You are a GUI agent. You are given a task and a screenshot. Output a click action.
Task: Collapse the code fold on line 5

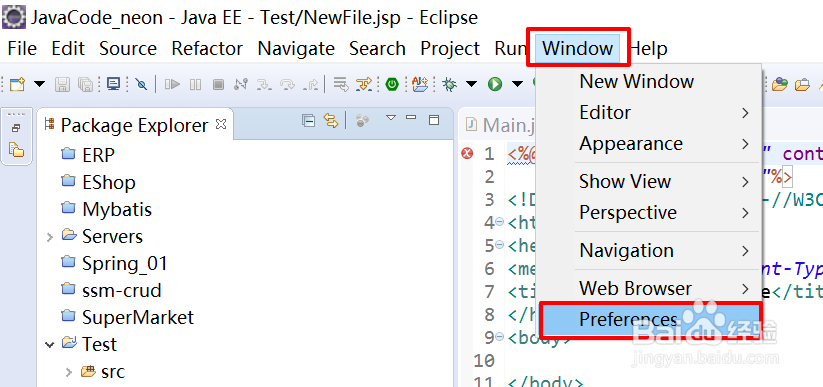(500, 246)
